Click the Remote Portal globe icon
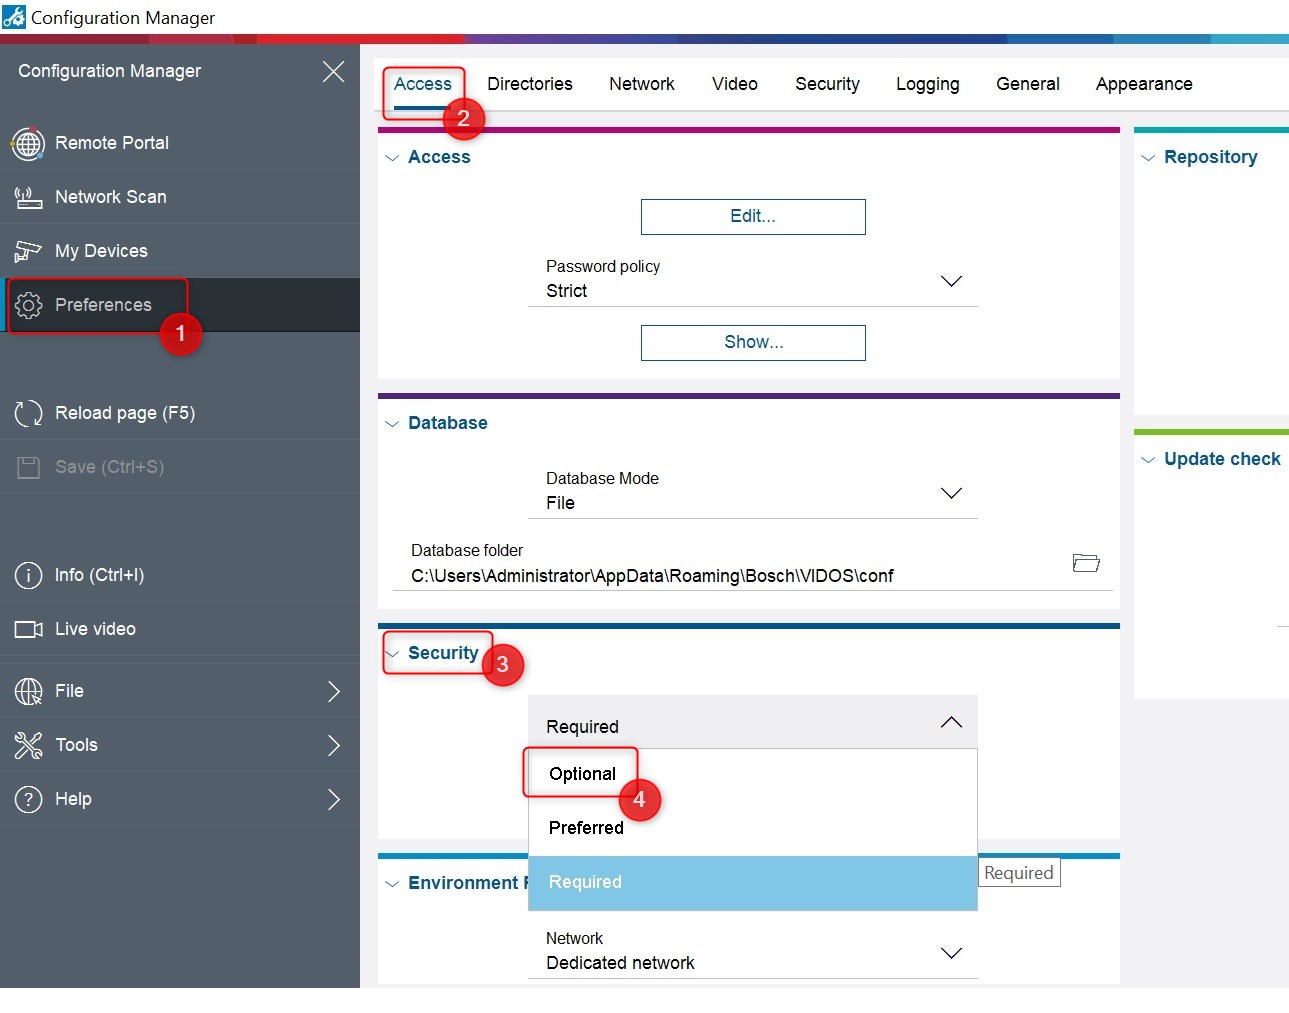The image size is (1289, 1013). [28, 144]
